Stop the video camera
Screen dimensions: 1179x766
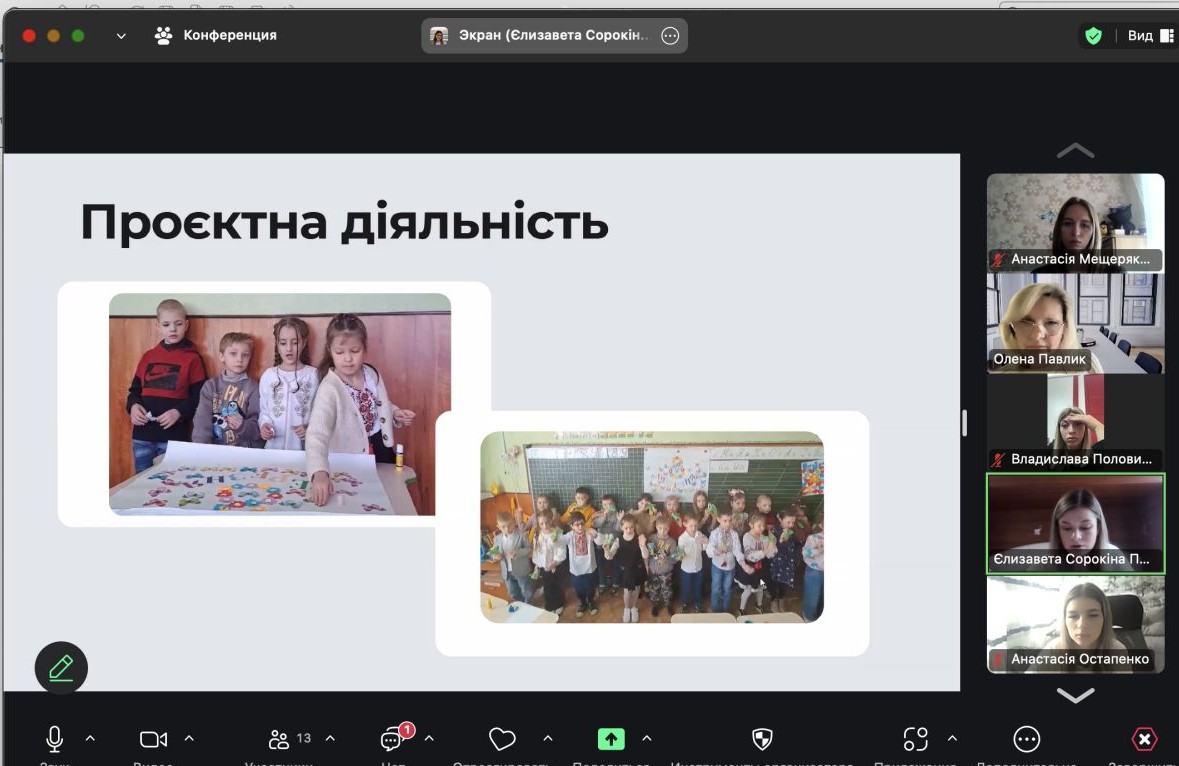tap(152, 739)
